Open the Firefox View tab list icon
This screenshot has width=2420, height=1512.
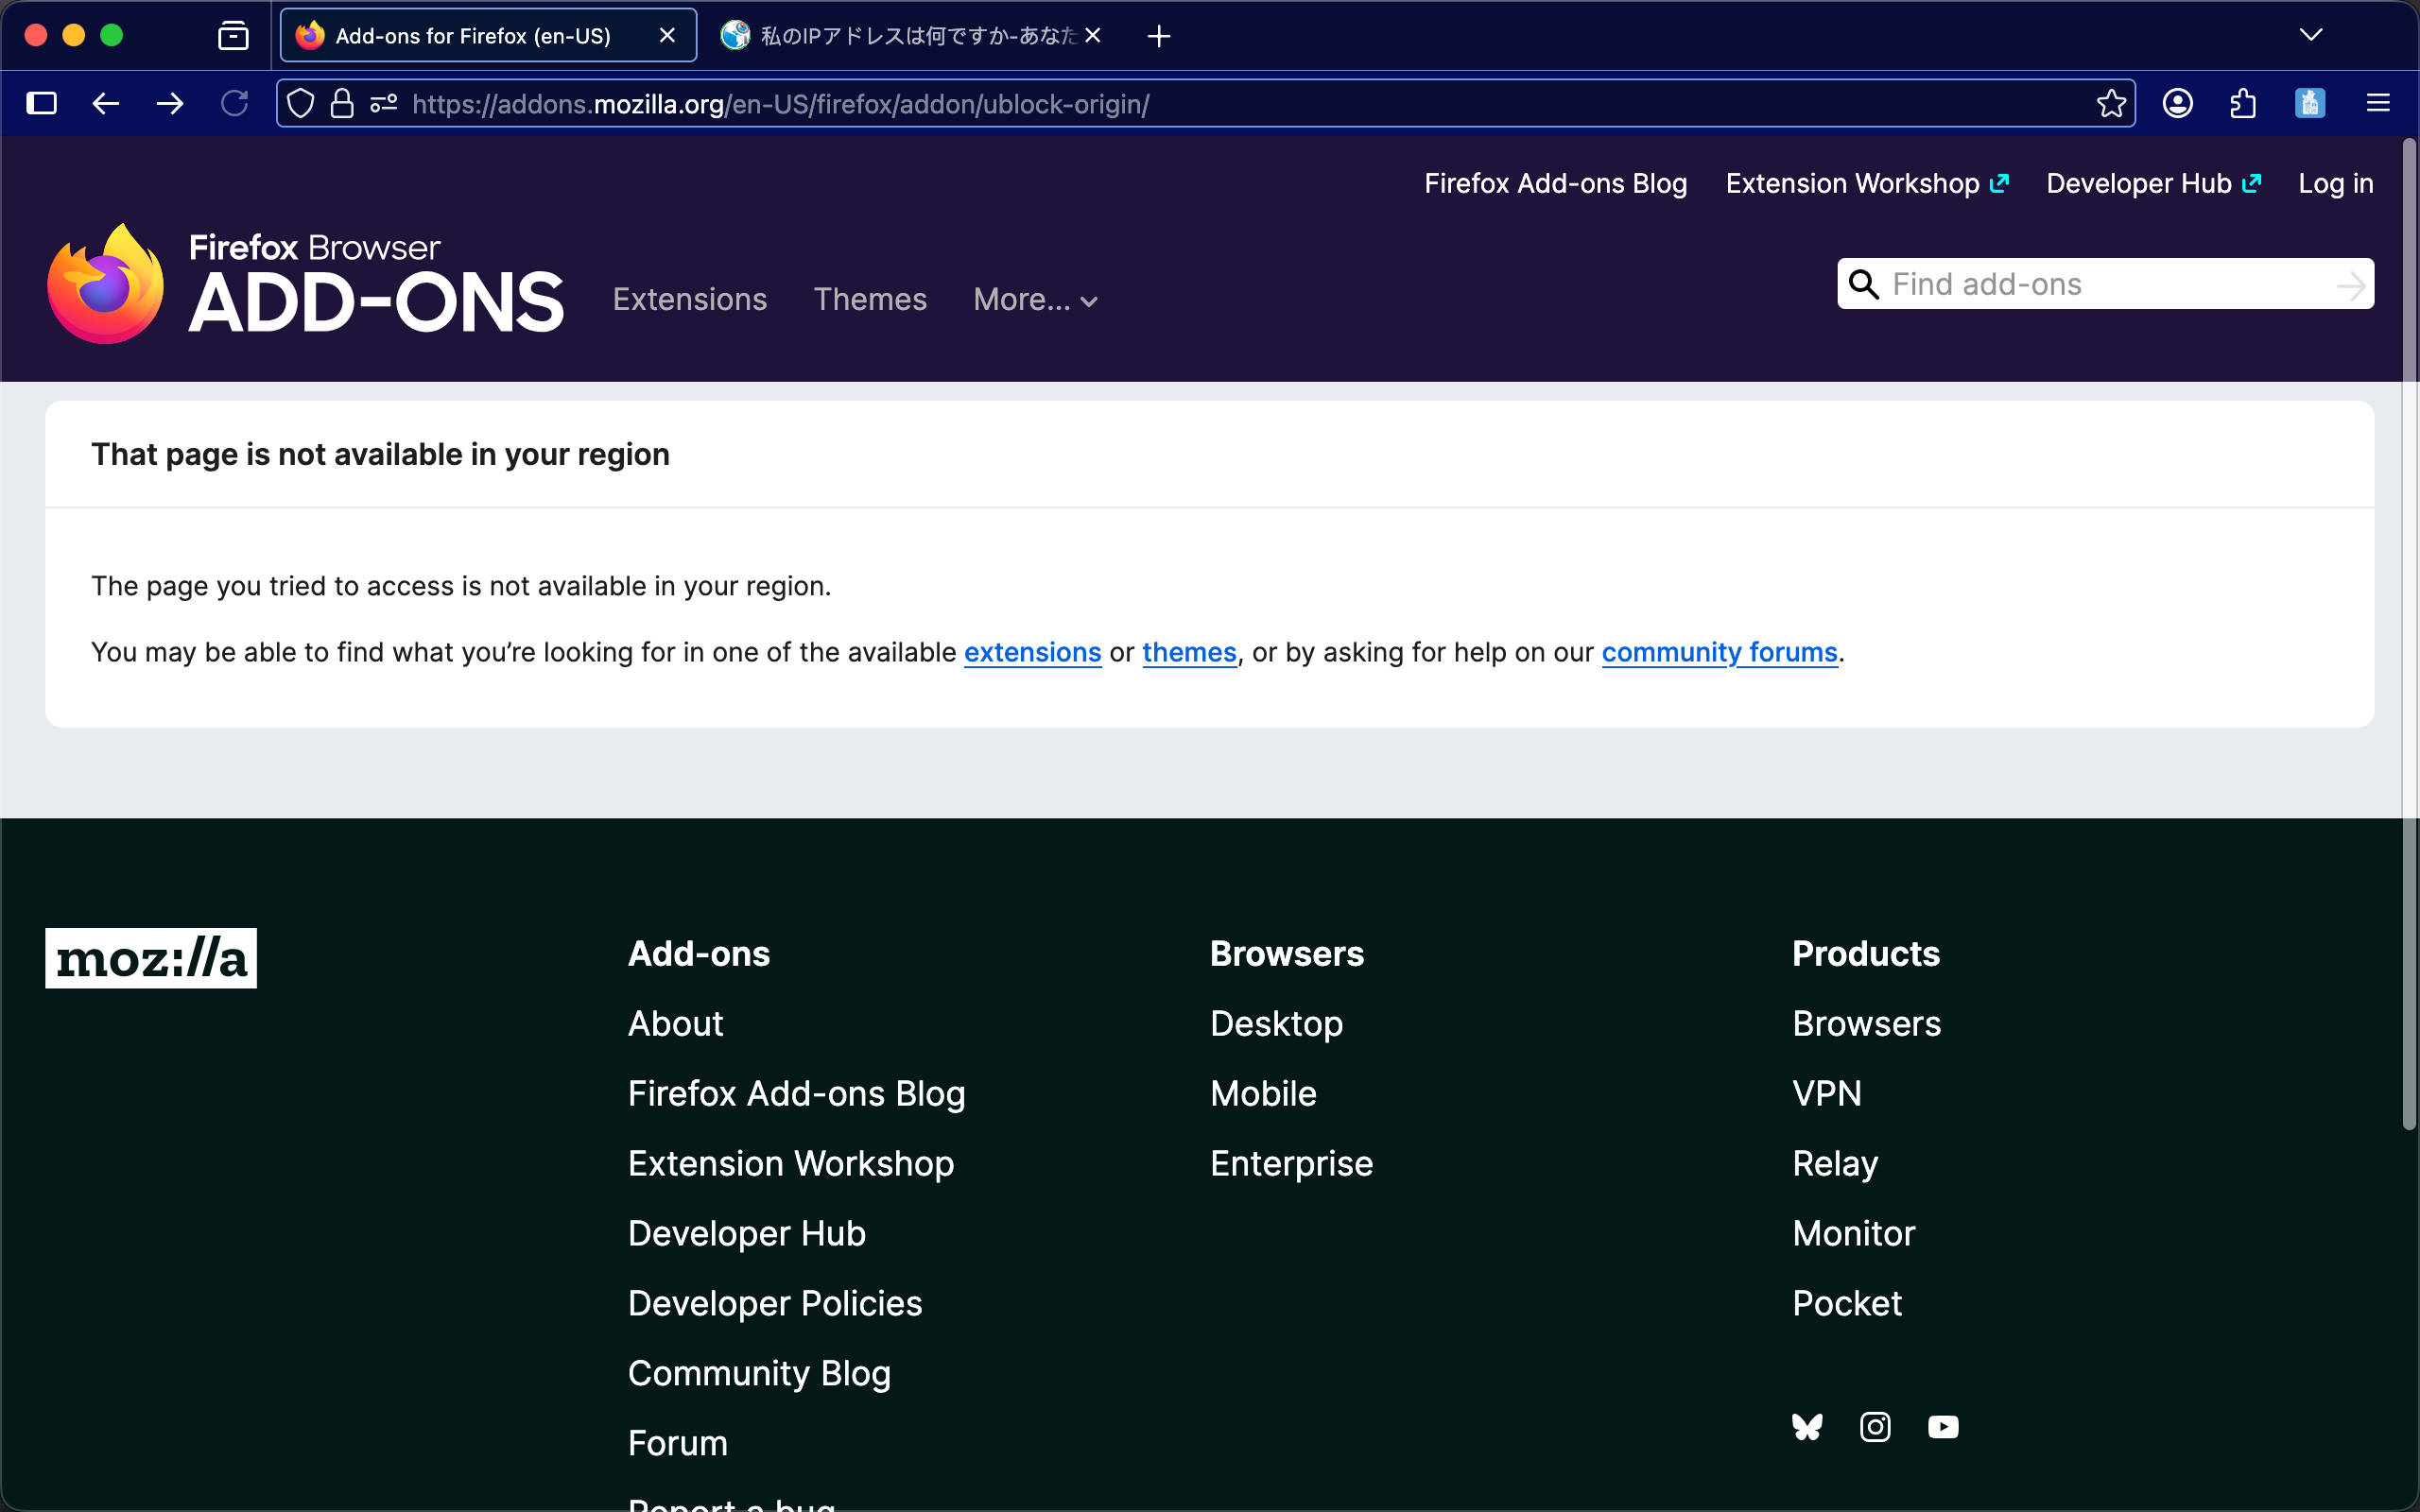click(233, 36)
